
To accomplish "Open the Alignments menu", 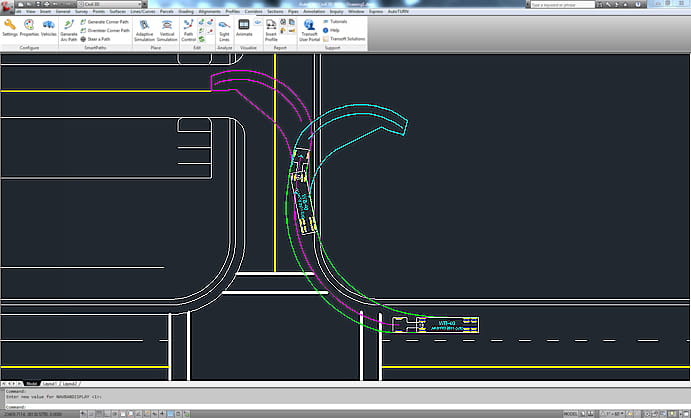I will (210, 11).
